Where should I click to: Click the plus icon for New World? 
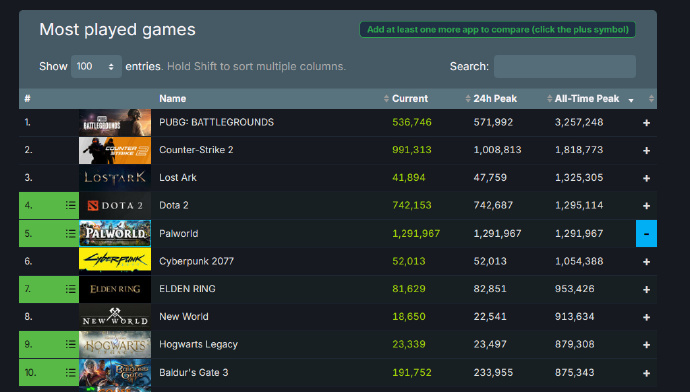[646, 317]
